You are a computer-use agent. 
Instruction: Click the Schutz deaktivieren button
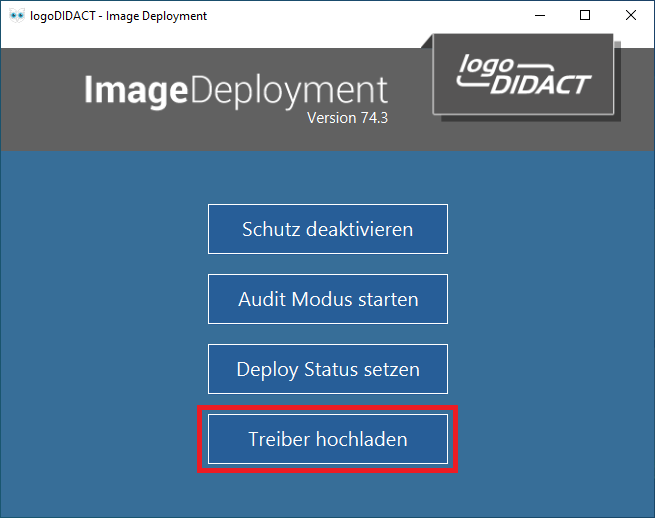click(x=328, y=229)
